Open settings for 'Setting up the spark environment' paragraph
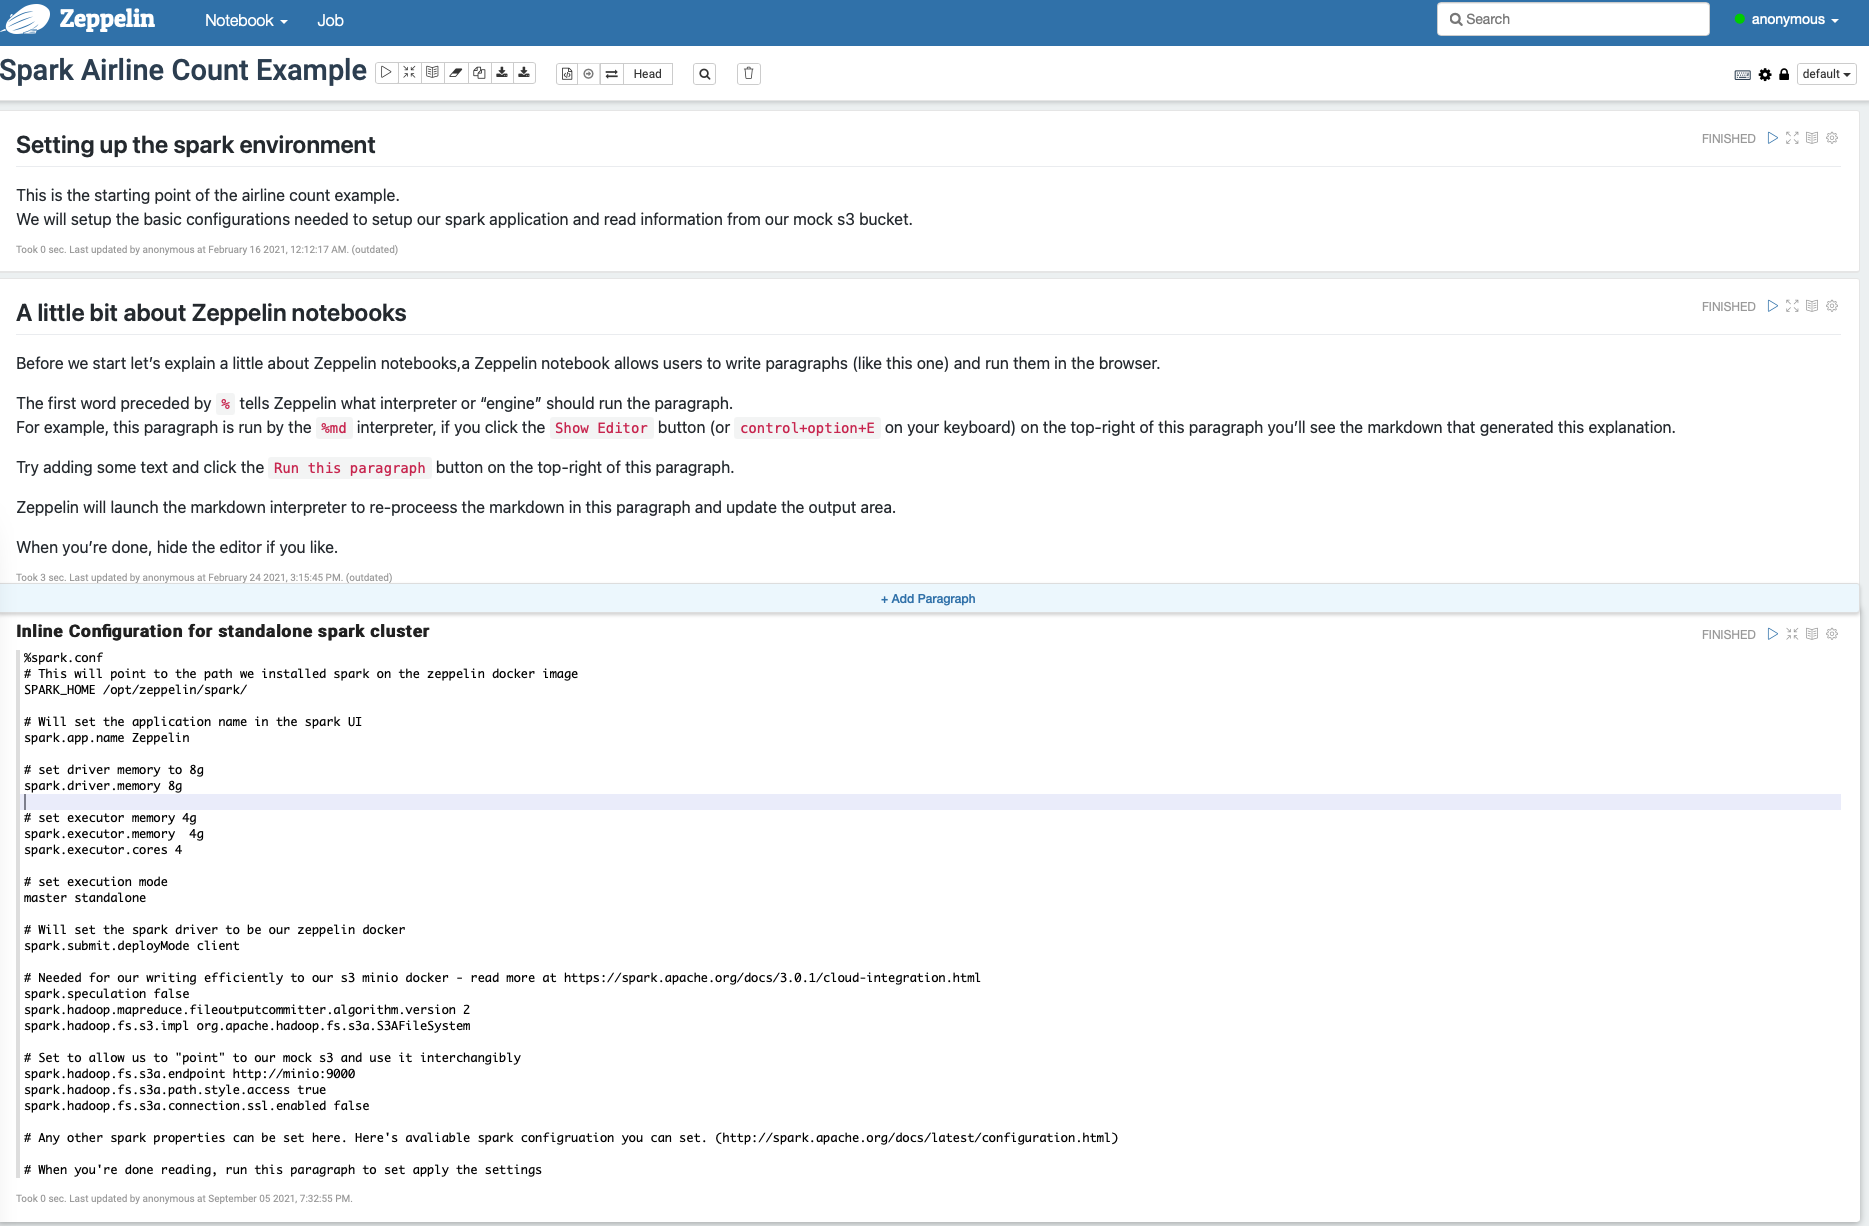Image resolution: width=1869 pixels, height=1226 pixels. [1832, 138]
